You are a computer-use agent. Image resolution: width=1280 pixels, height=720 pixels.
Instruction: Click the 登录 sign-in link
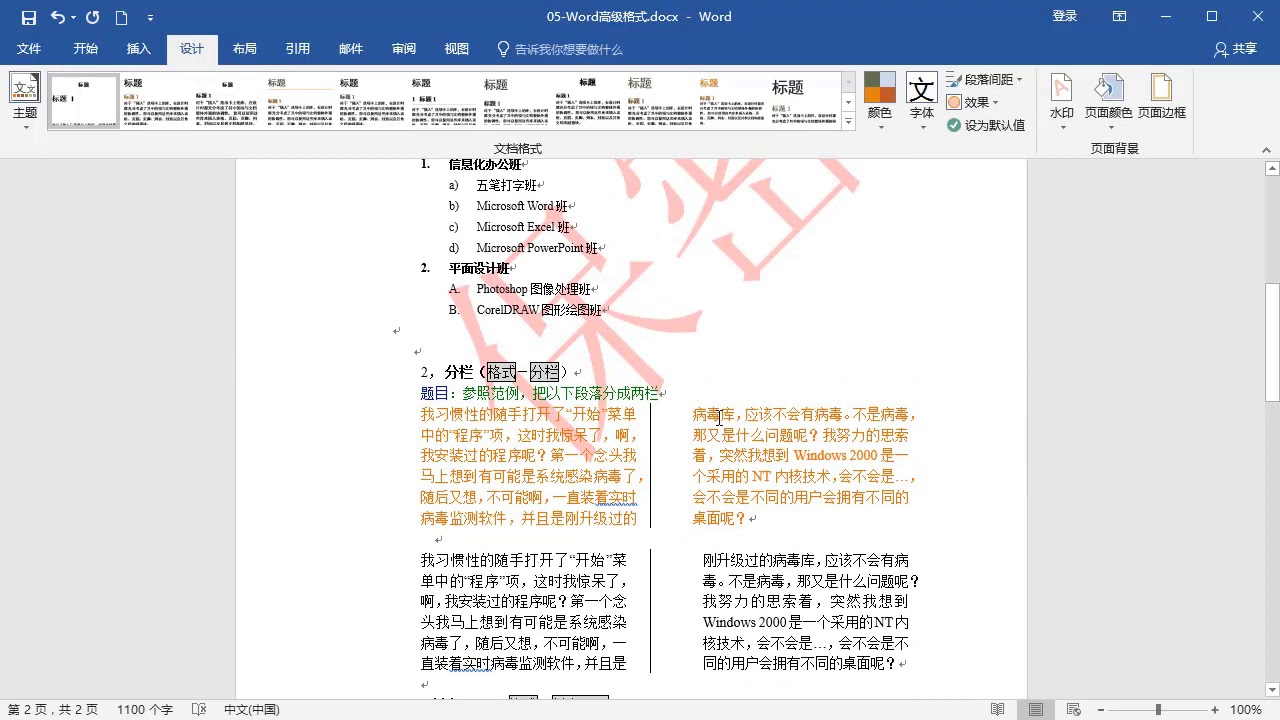(x=1065, y=17)
